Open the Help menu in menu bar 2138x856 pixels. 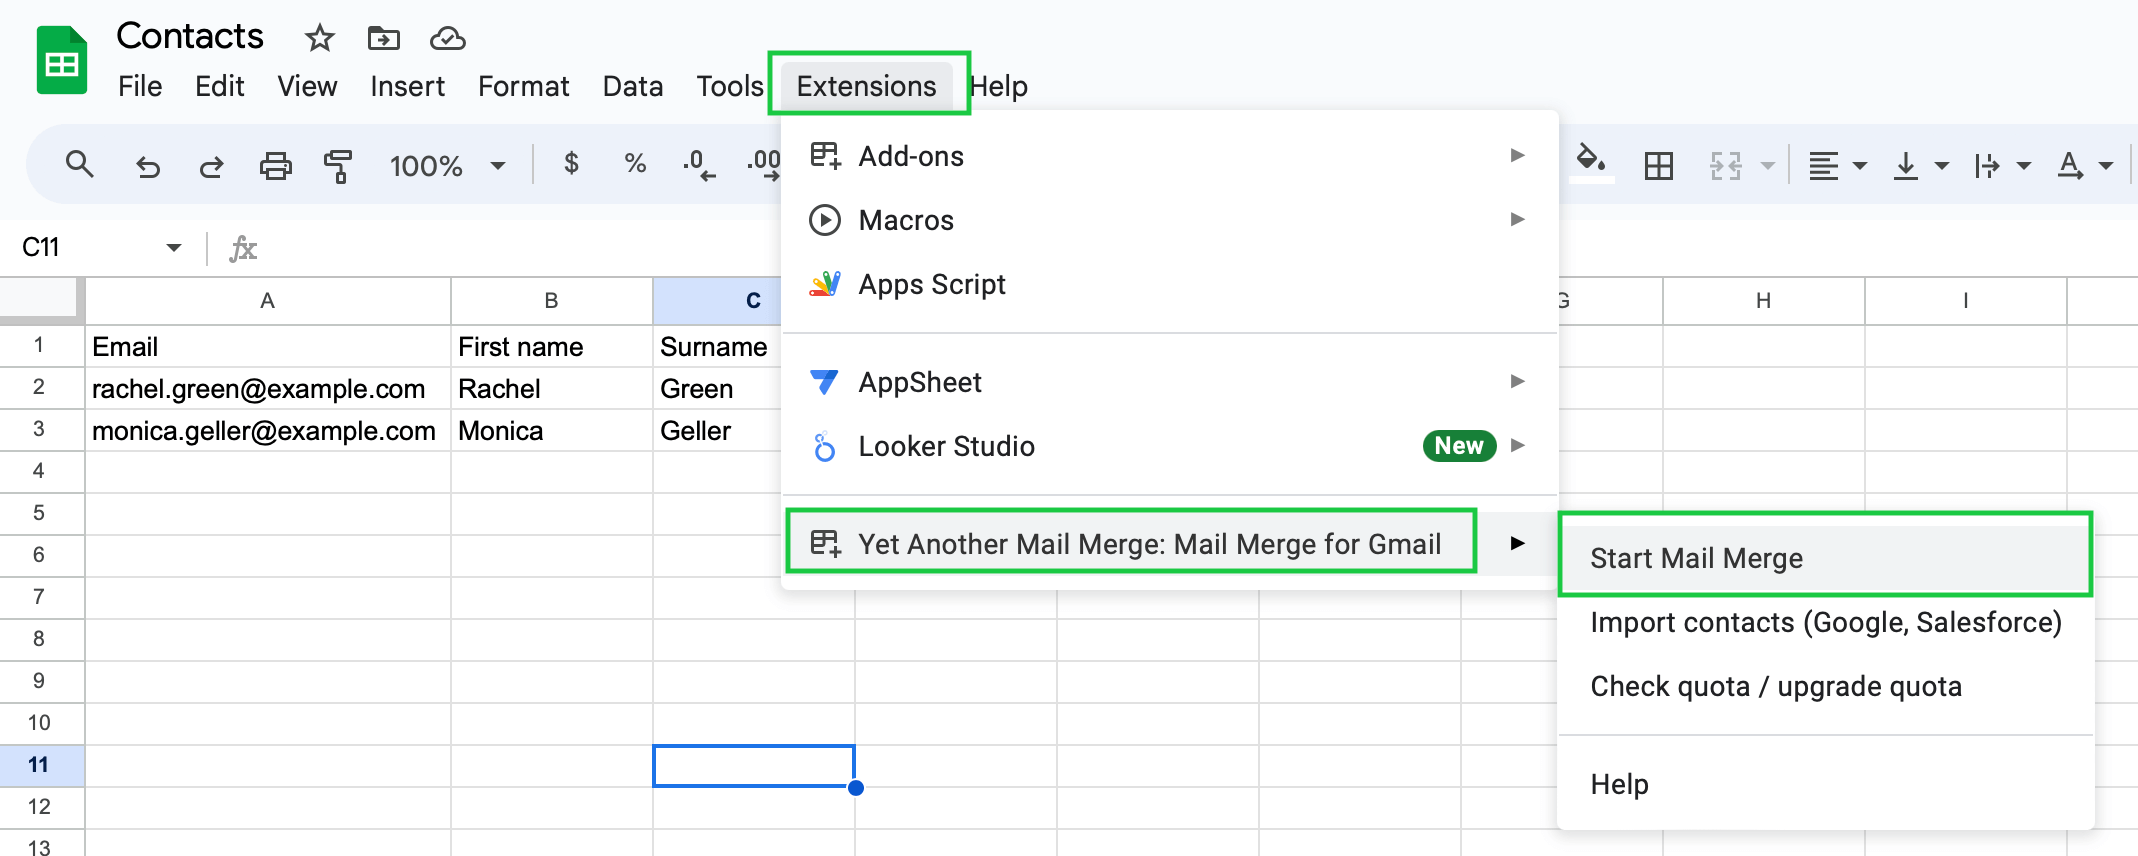(998, 86)
